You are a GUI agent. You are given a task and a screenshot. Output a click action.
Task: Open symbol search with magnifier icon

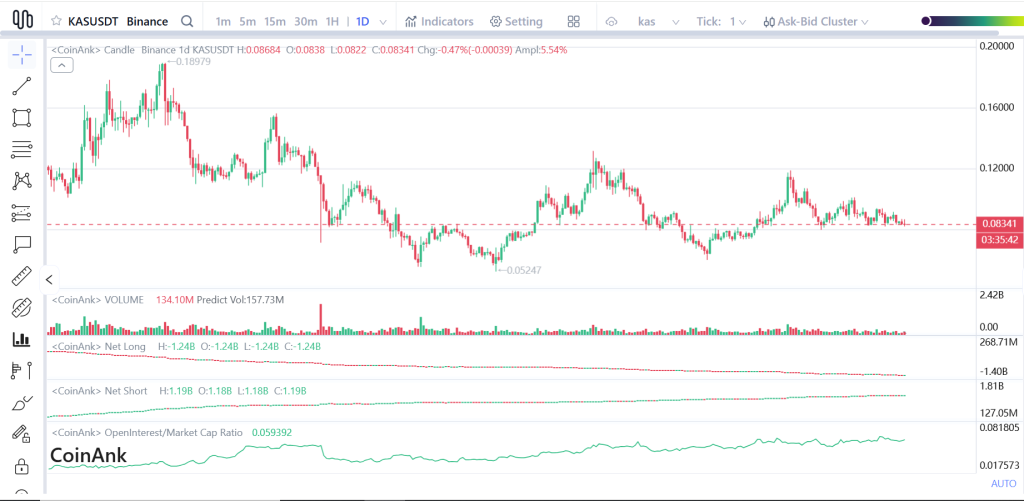(x=187, y=21)
